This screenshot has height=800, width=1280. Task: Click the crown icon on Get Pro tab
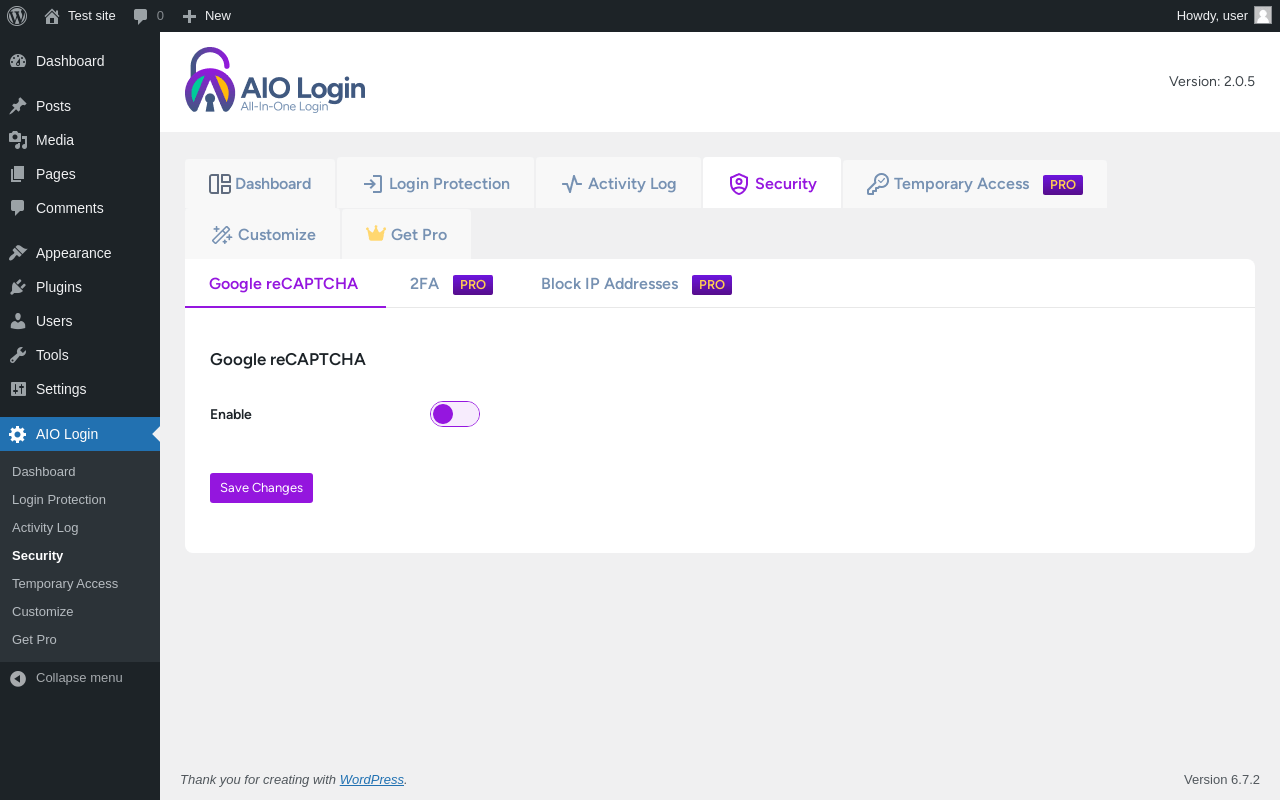click(x=376, y=234)
